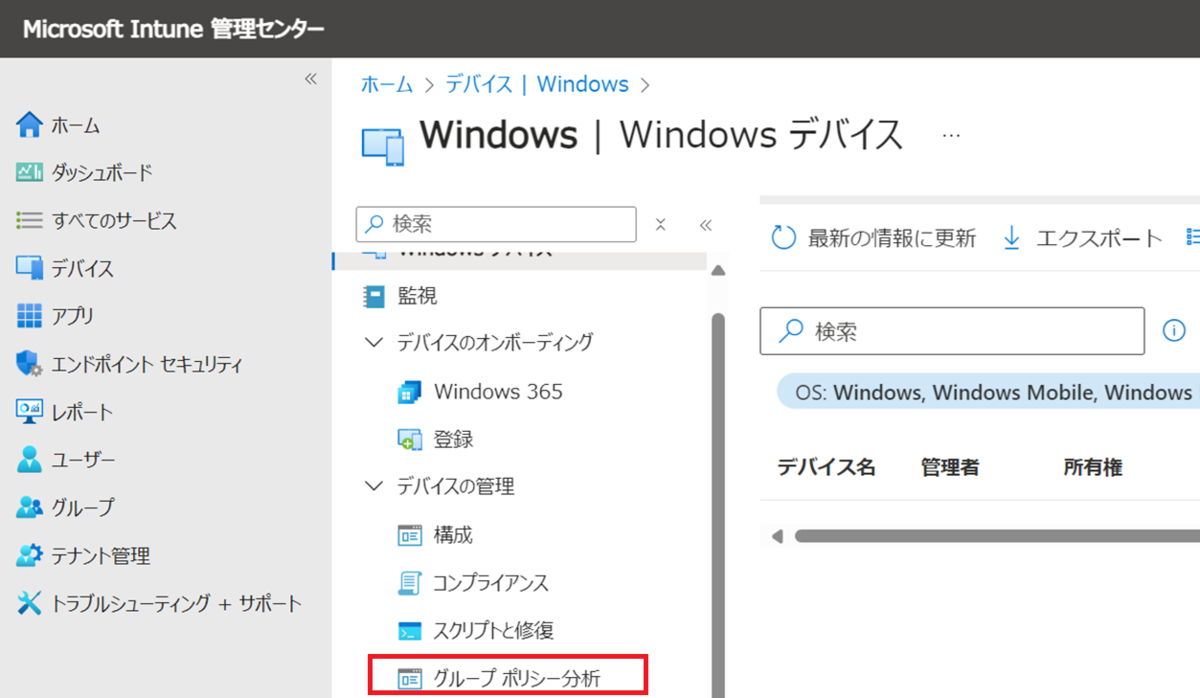Open Windows 365 menu item
Image resolution: width=1200 pixels, height=698 pixels.
[x=481, y=391]
